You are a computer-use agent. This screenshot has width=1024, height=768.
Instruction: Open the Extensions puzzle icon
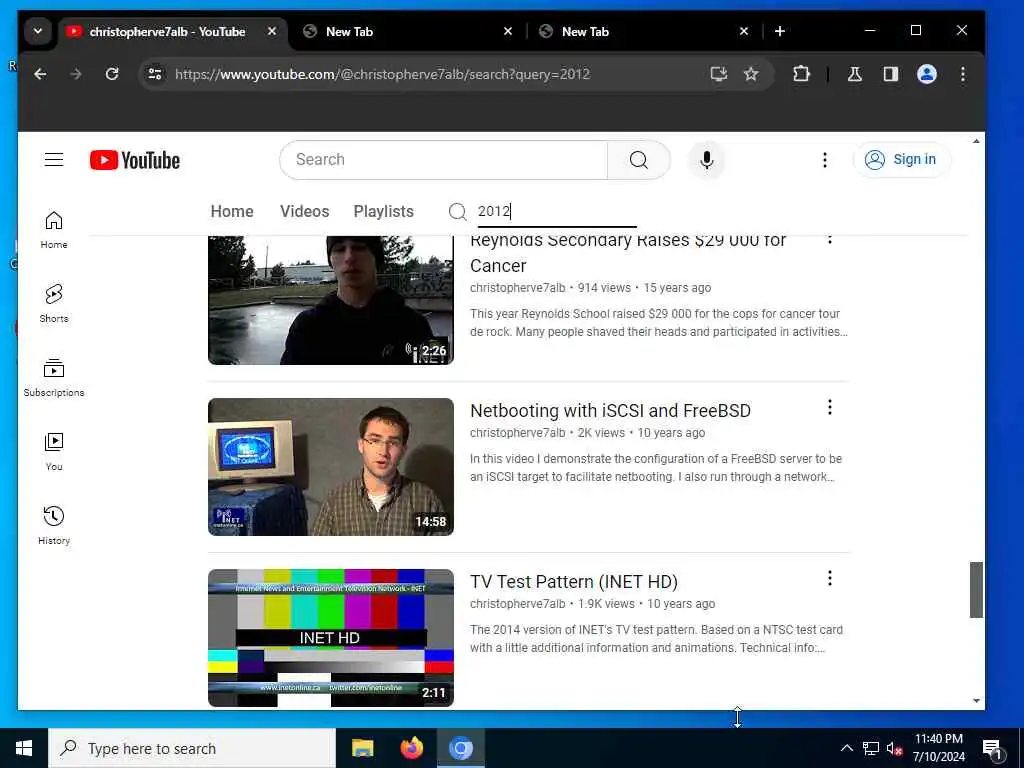801,74
